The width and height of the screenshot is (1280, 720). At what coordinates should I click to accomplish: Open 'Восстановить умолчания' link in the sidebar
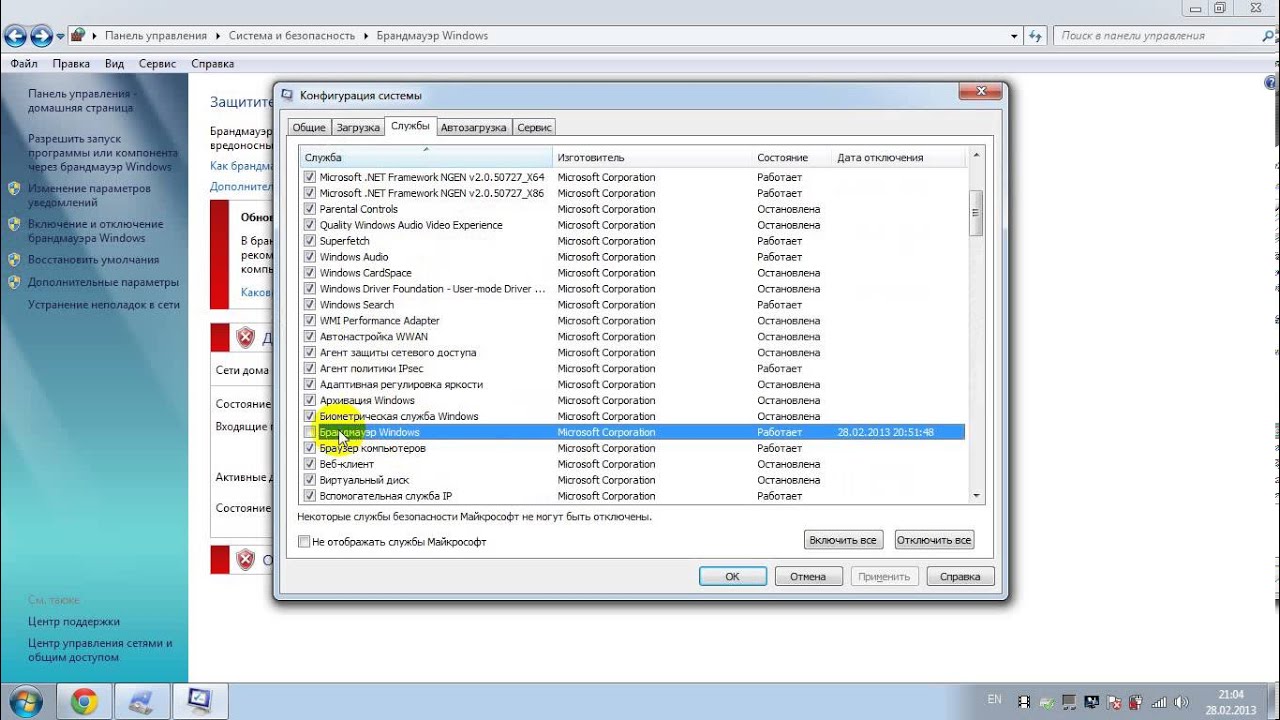click(93, 260)
